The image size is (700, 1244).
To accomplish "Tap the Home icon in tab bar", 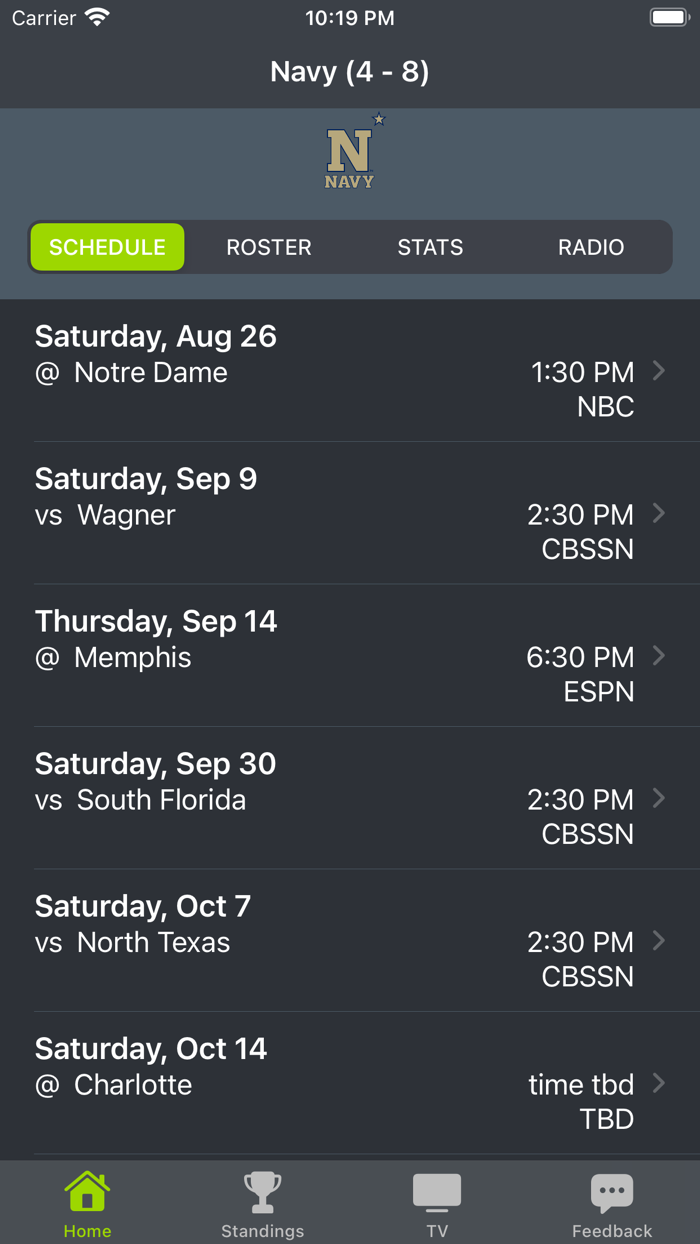I will click(87, 1192).
